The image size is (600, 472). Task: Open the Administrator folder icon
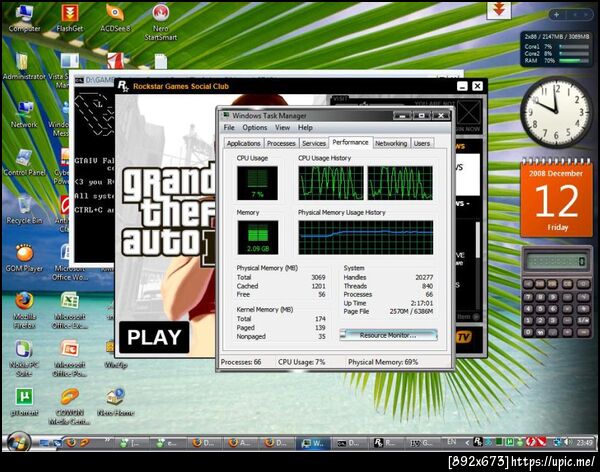pos(24,66)
